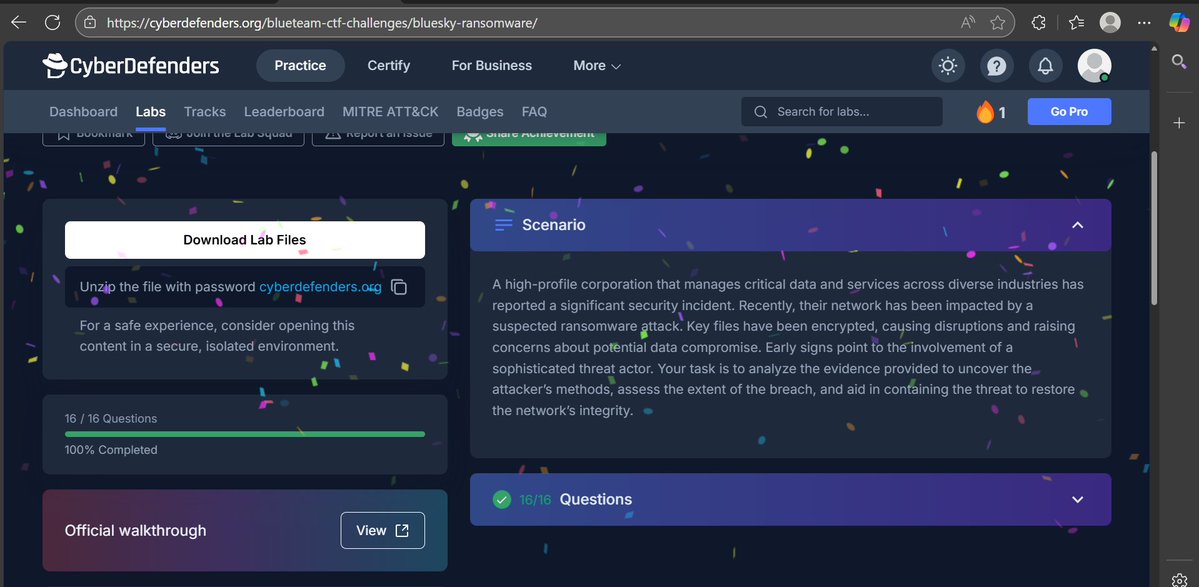
Task: Go back with the browser back arrow
Action: click(x=18, y=22)
